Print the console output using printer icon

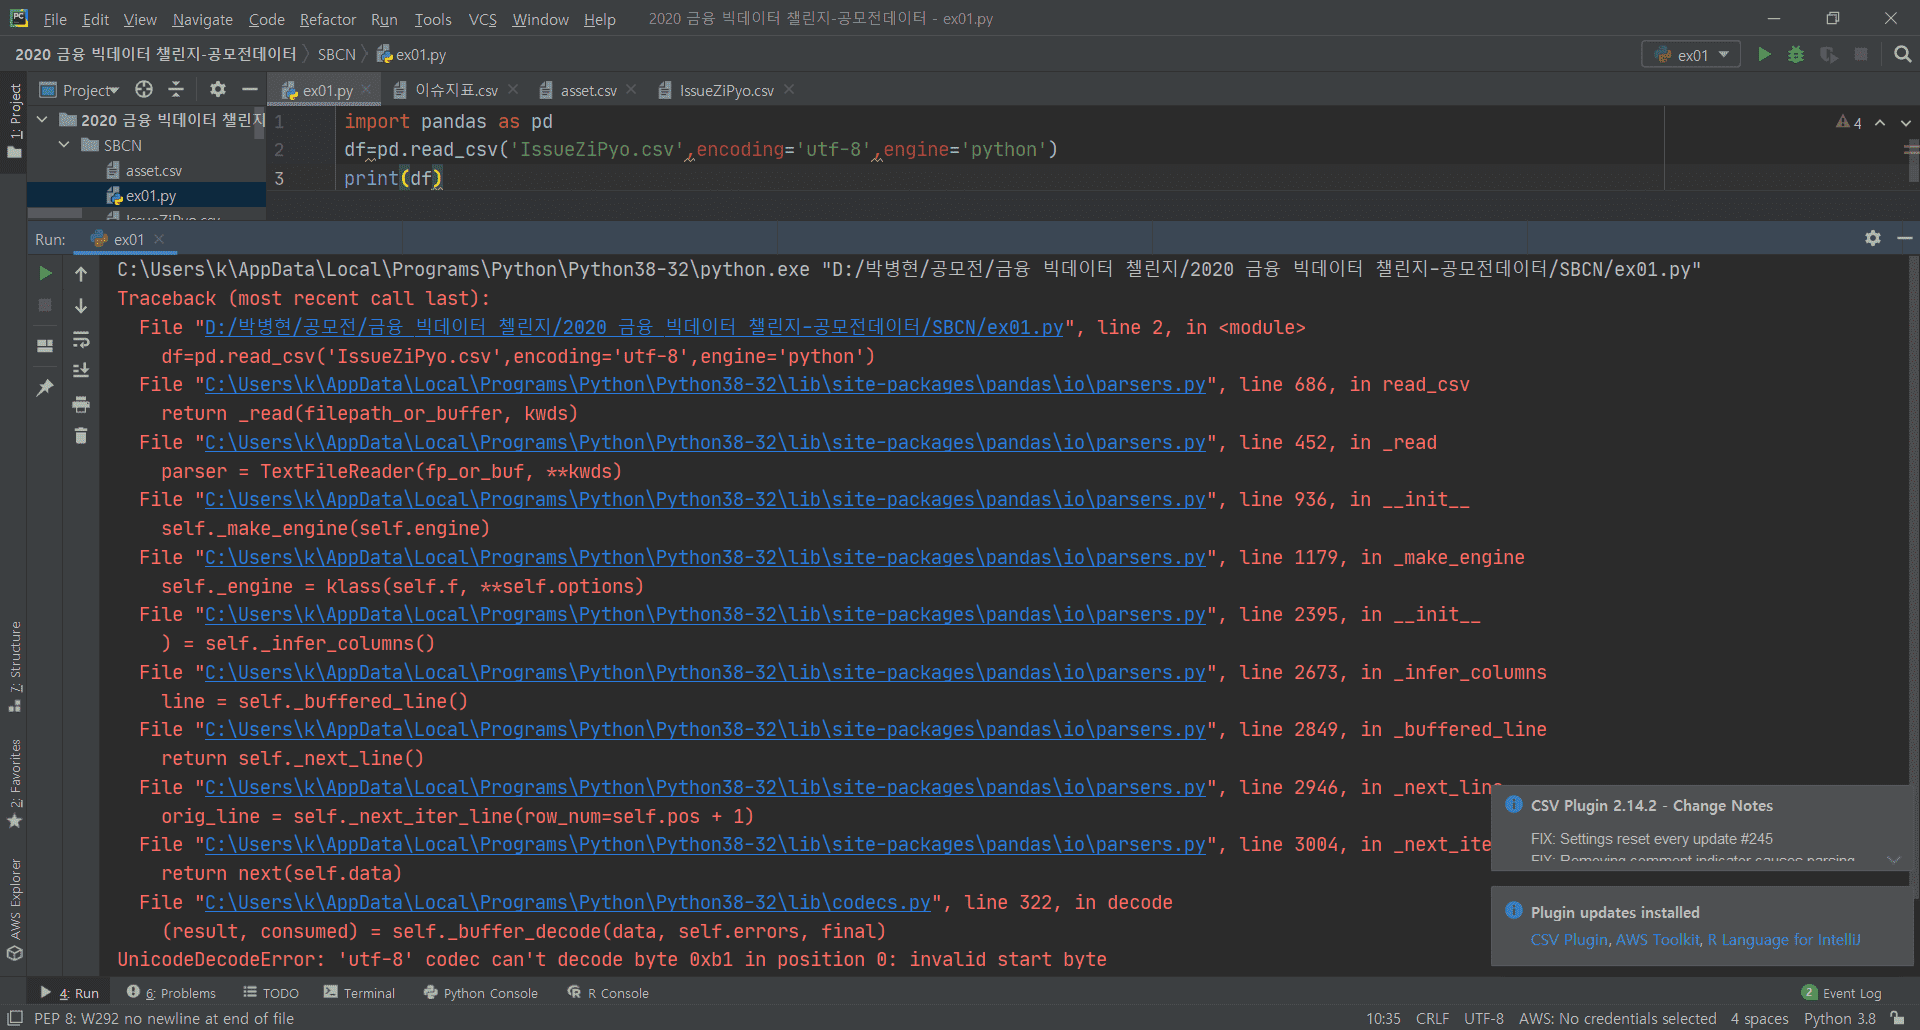[81, 404]
